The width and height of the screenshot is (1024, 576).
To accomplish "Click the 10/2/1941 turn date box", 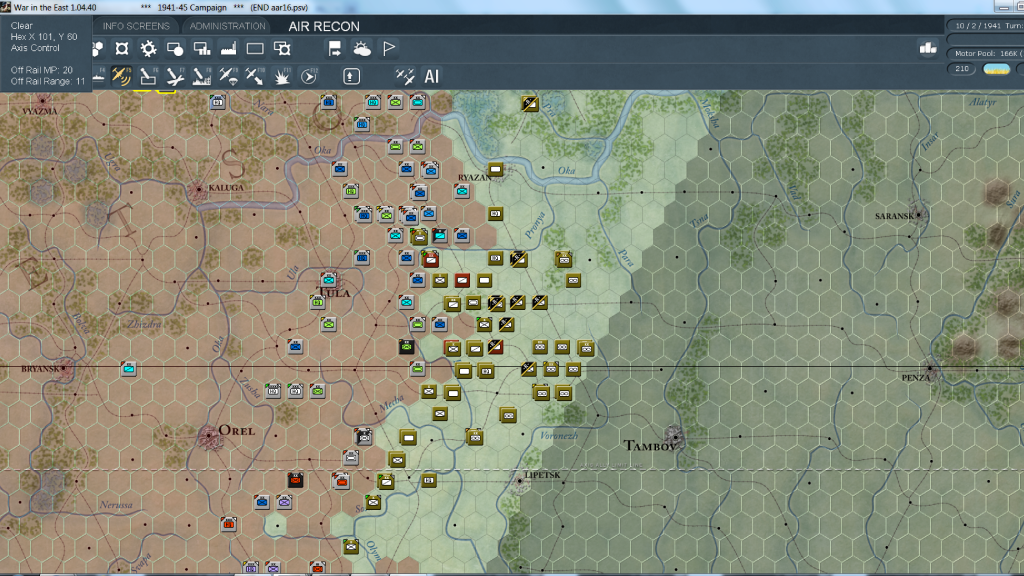I will 986,26.
